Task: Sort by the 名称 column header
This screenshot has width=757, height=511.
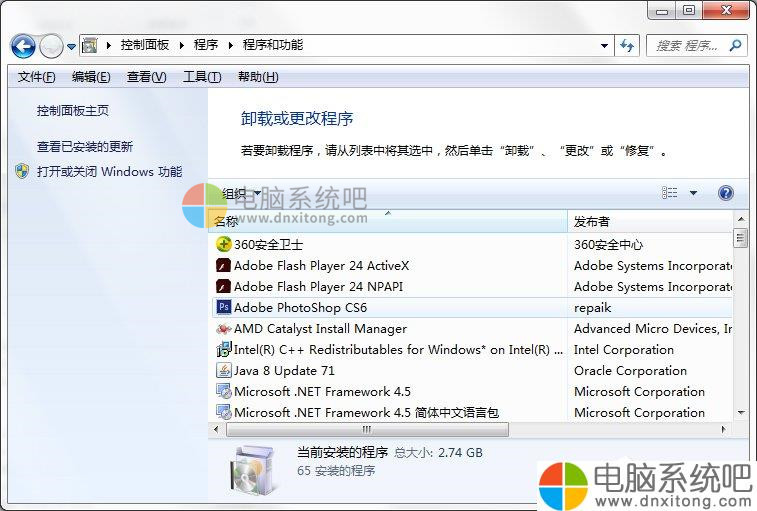Action: [389, 221]
